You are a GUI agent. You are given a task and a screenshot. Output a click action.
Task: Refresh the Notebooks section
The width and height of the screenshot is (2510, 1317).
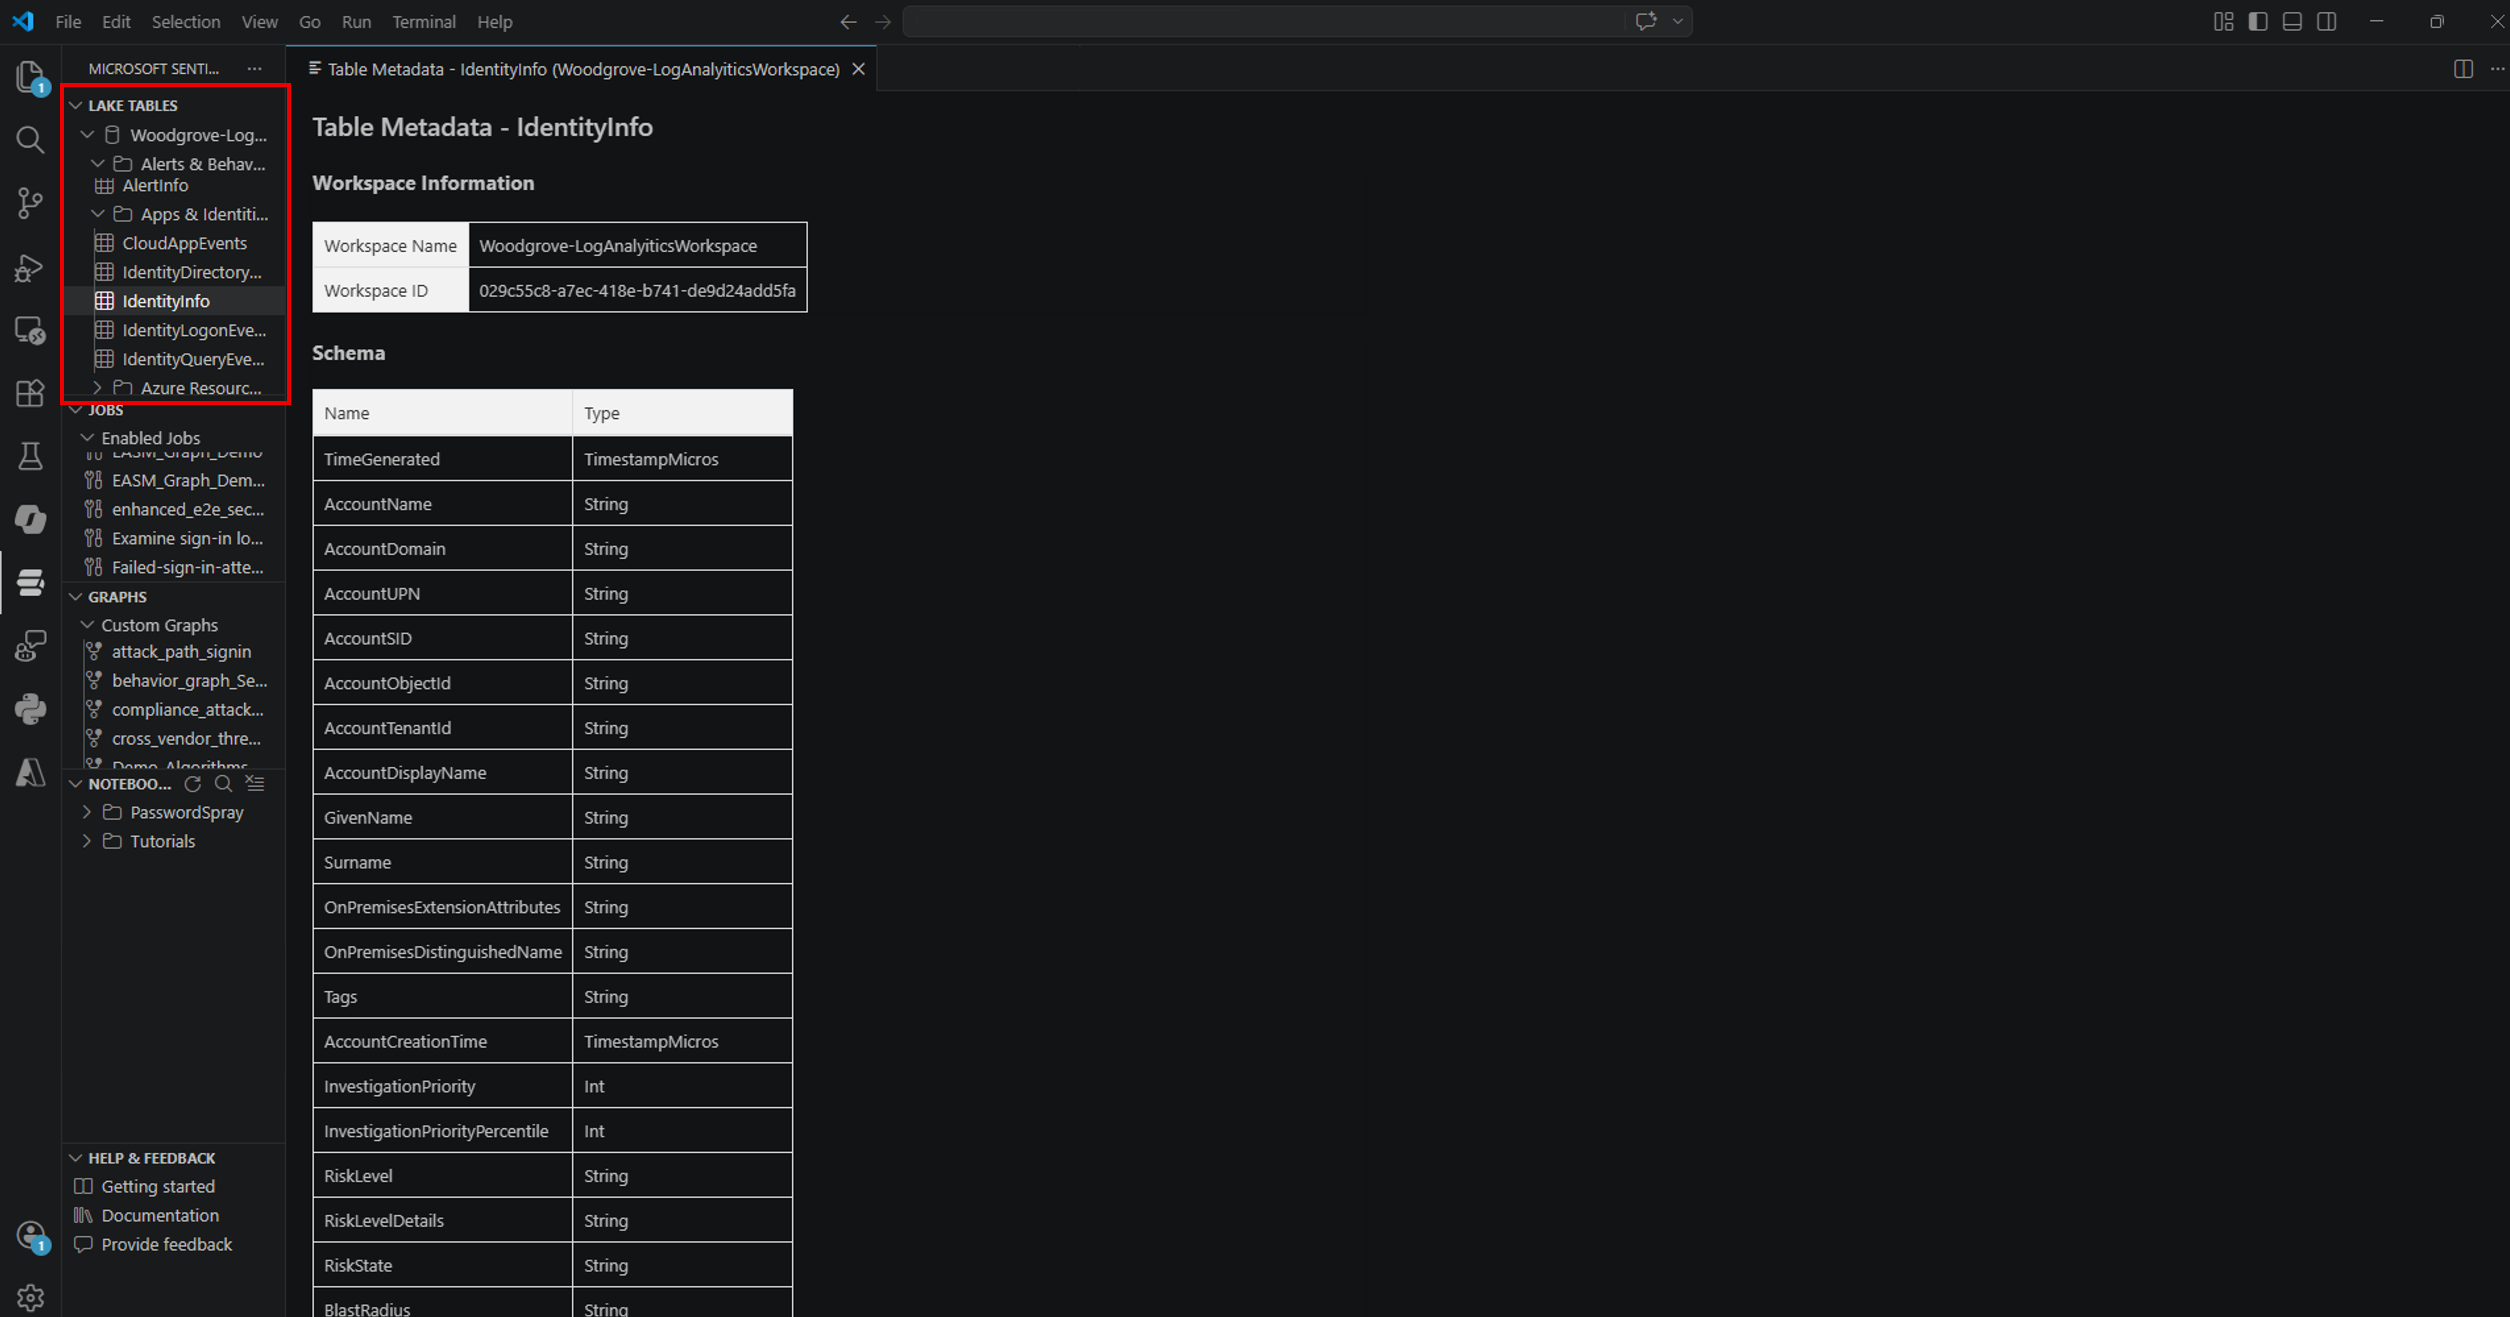(x=193, y=784)
